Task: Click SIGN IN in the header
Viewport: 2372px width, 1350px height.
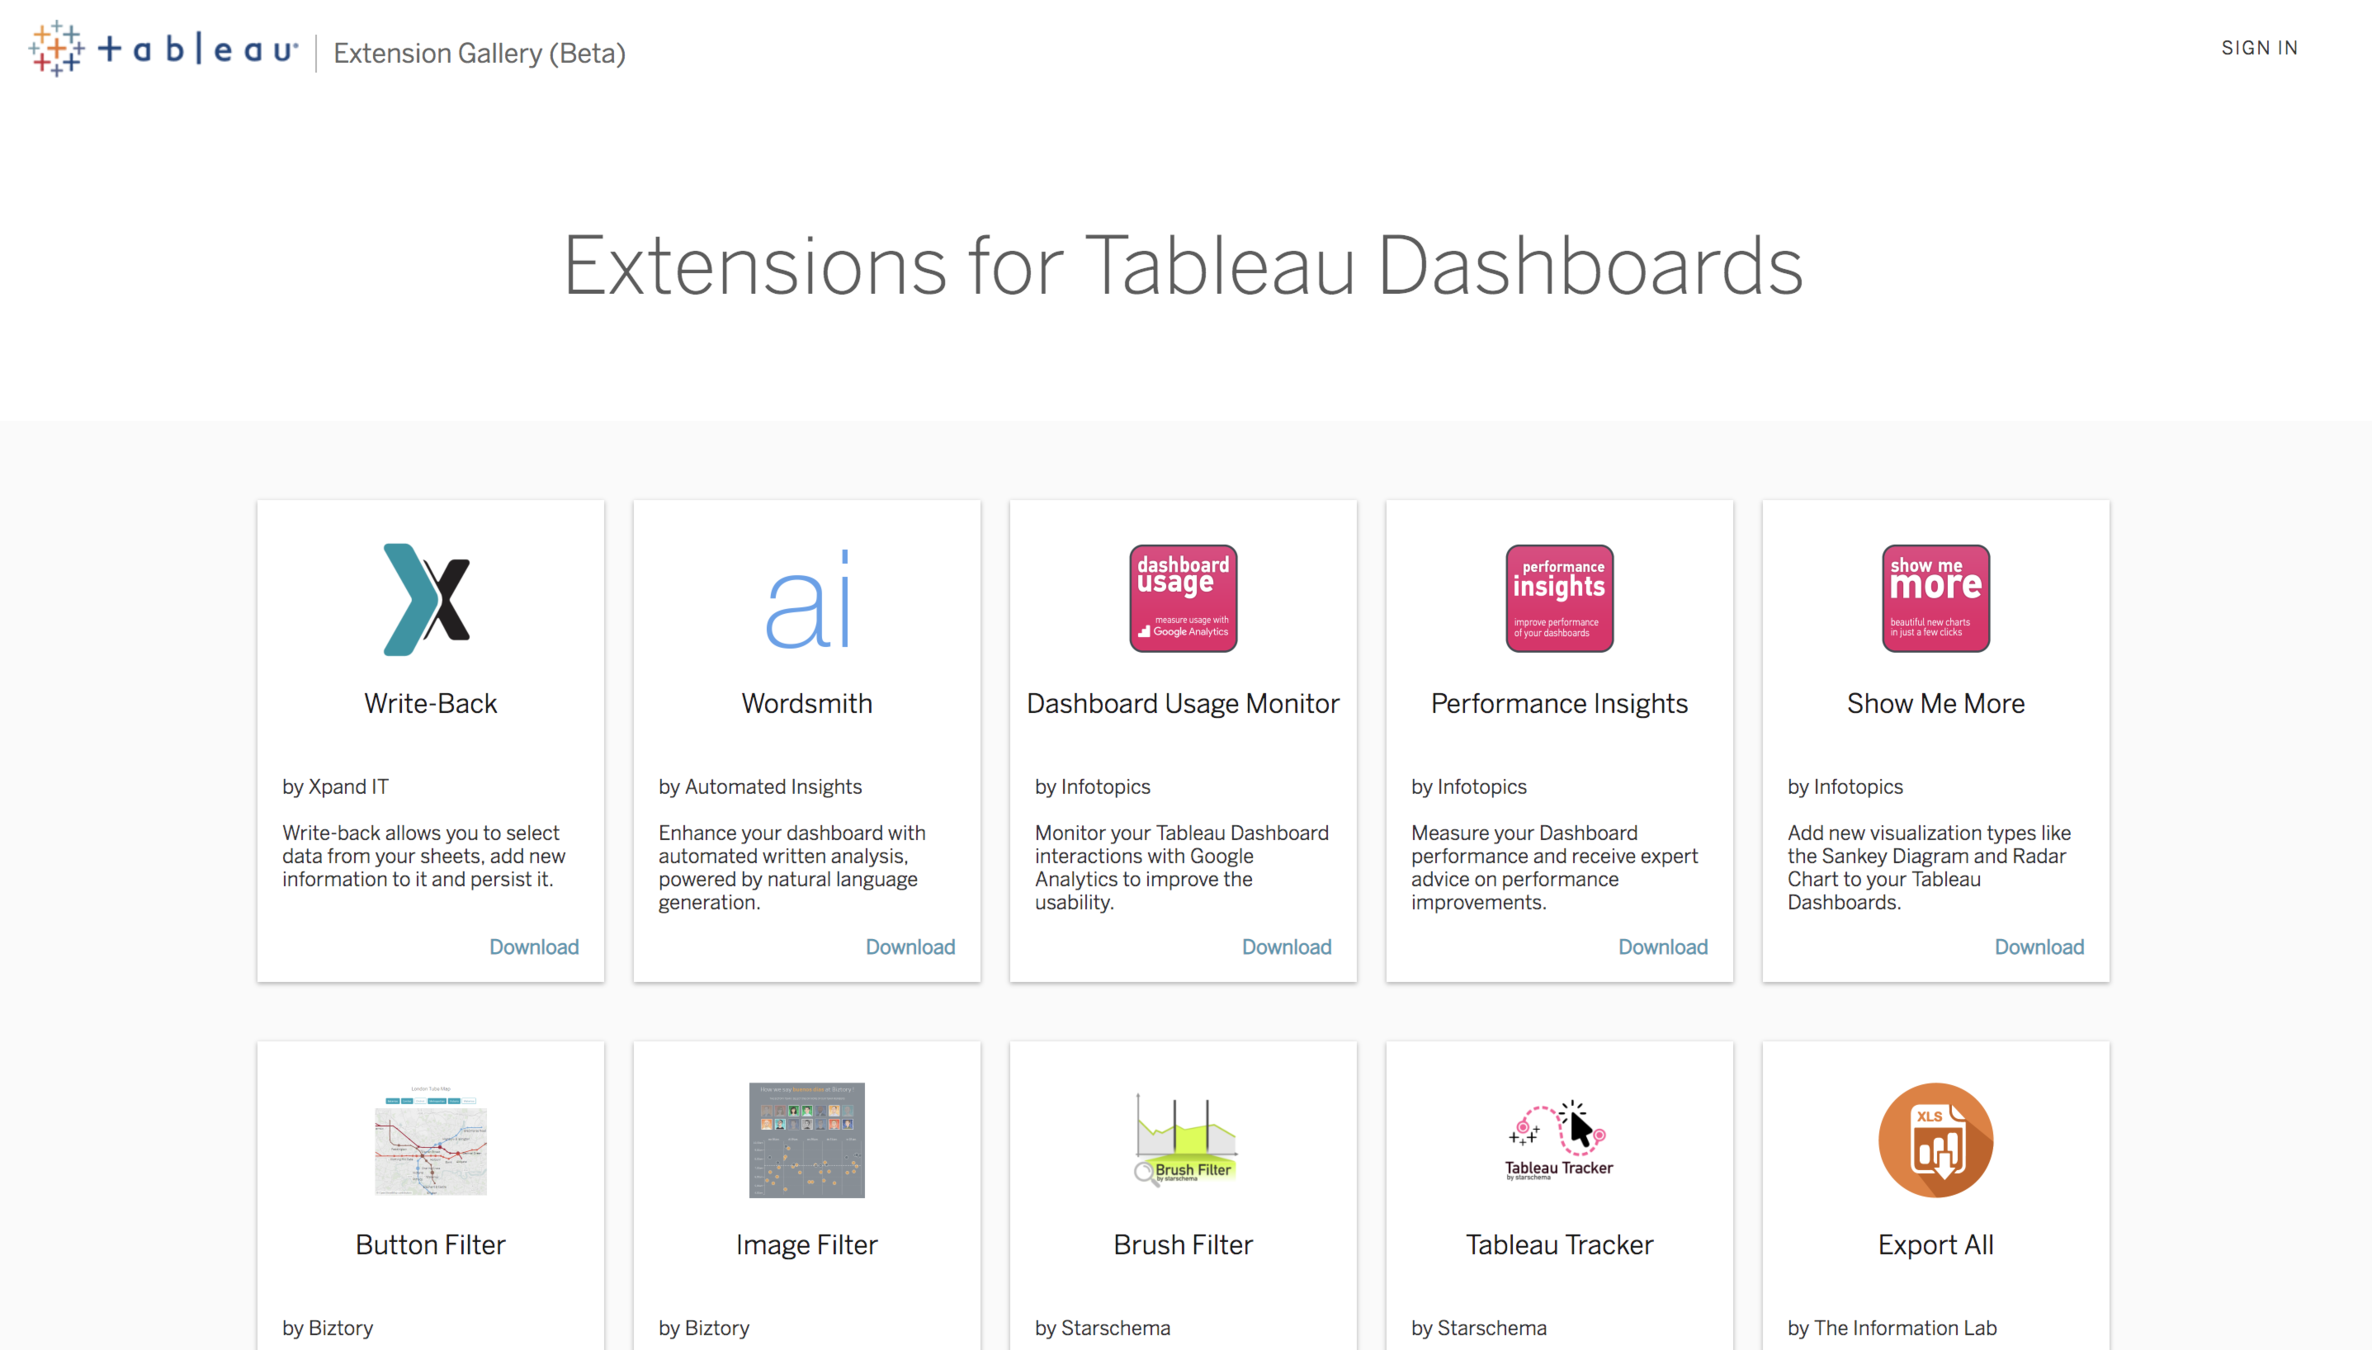Action: (2259, 48)
